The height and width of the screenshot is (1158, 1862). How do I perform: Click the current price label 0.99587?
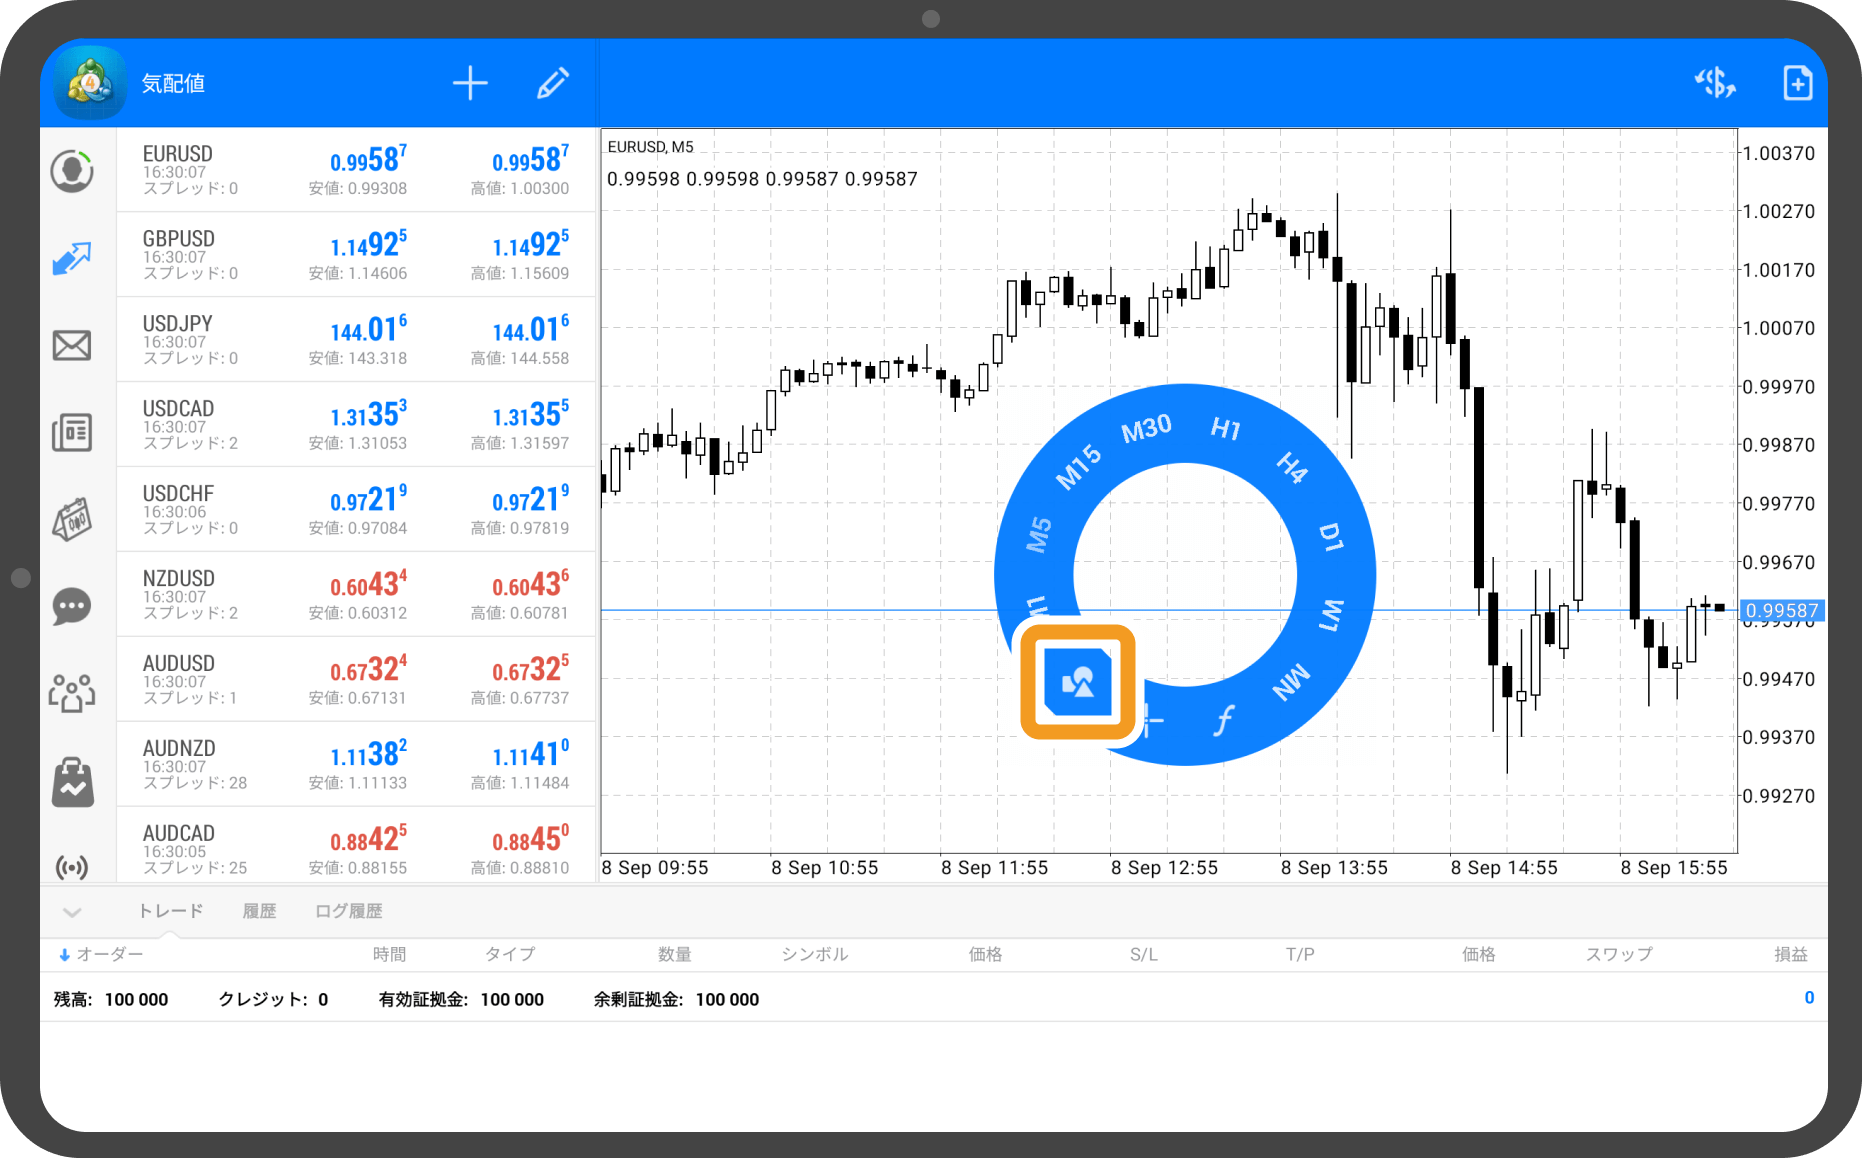click(1782, 610)
